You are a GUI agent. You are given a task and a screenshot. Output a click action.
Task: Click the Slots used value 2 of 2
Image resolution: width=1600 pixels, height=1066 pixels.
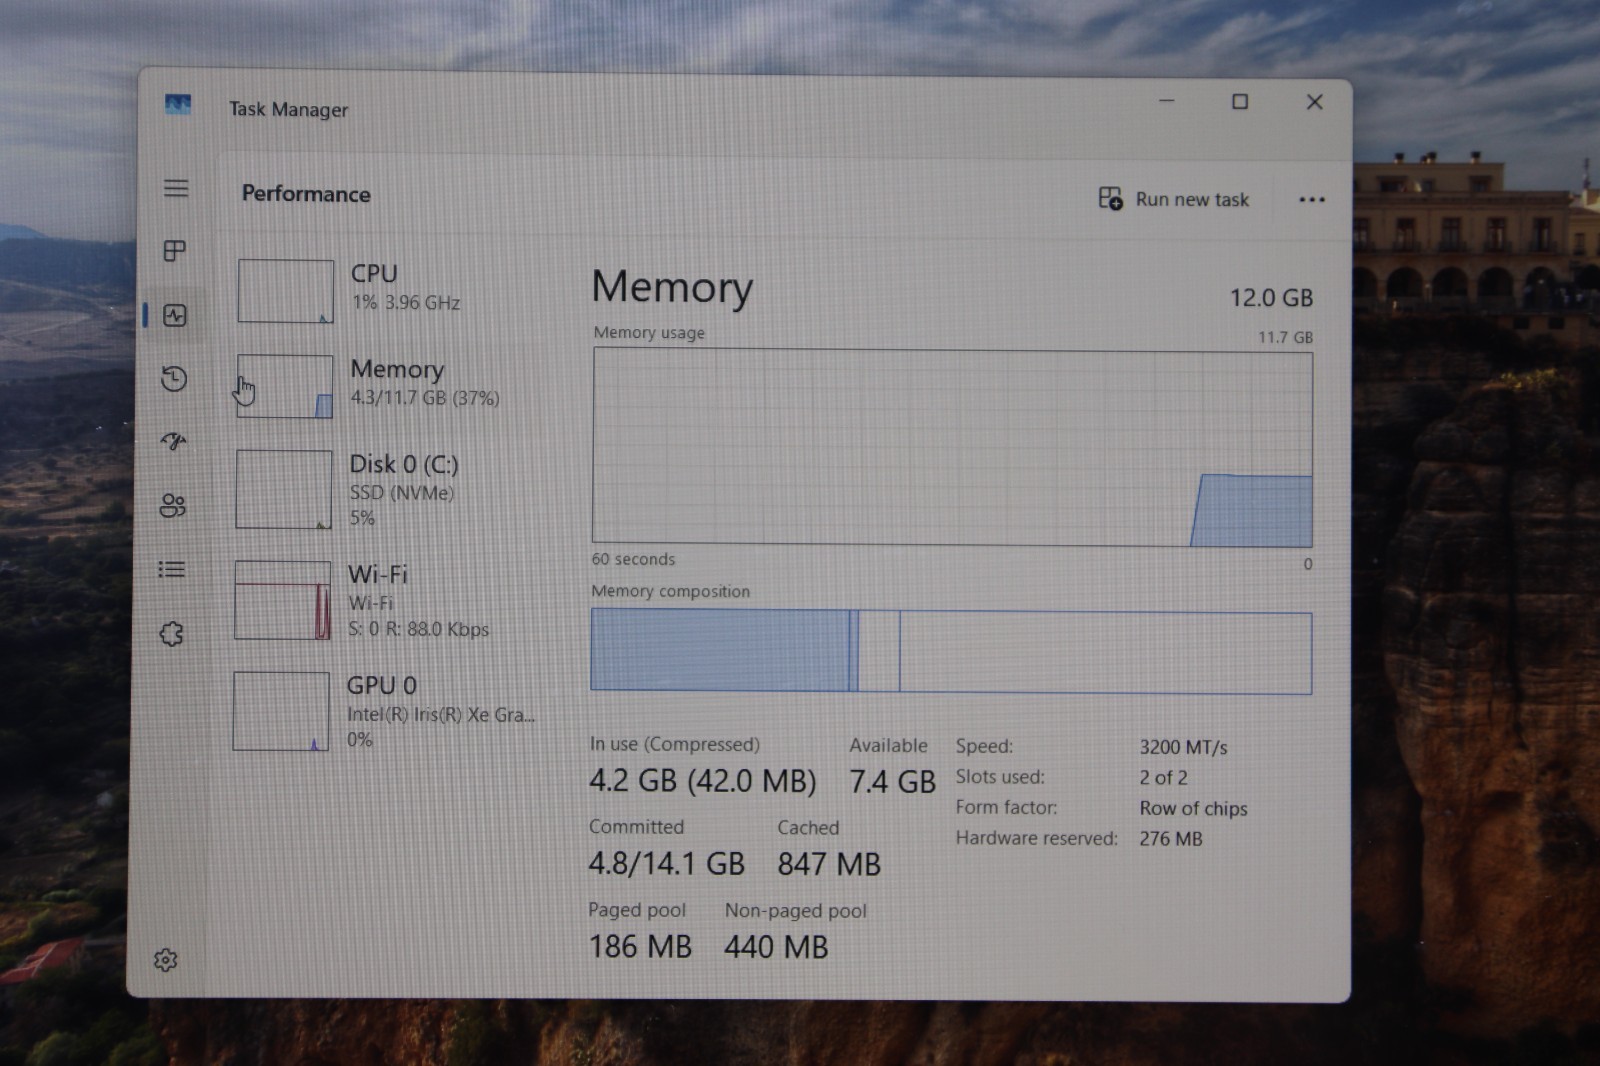(x=1163, y=777)
